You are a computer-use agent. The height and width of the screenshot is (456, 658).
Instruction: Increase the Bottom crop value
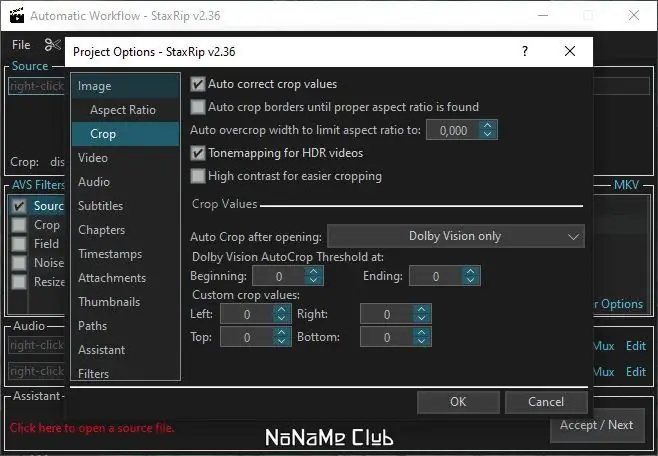422,332
